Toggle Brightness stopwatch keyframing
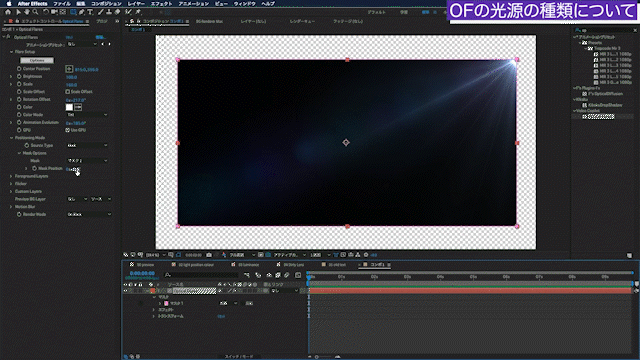Viewport: 640px width, 360px height. click(x=19, y=76)
